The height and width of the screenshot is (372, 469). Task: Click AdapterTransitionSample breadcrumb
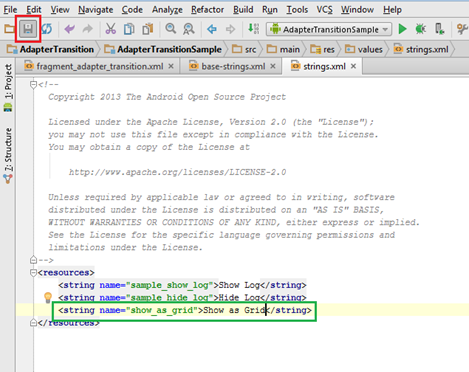click(x=163, y=49)
